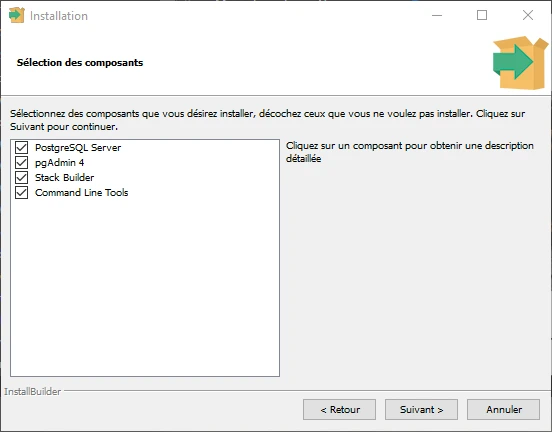552x432 pixels.
Task: Cancel installation with the Annuler button
Action: coord(503,409)
